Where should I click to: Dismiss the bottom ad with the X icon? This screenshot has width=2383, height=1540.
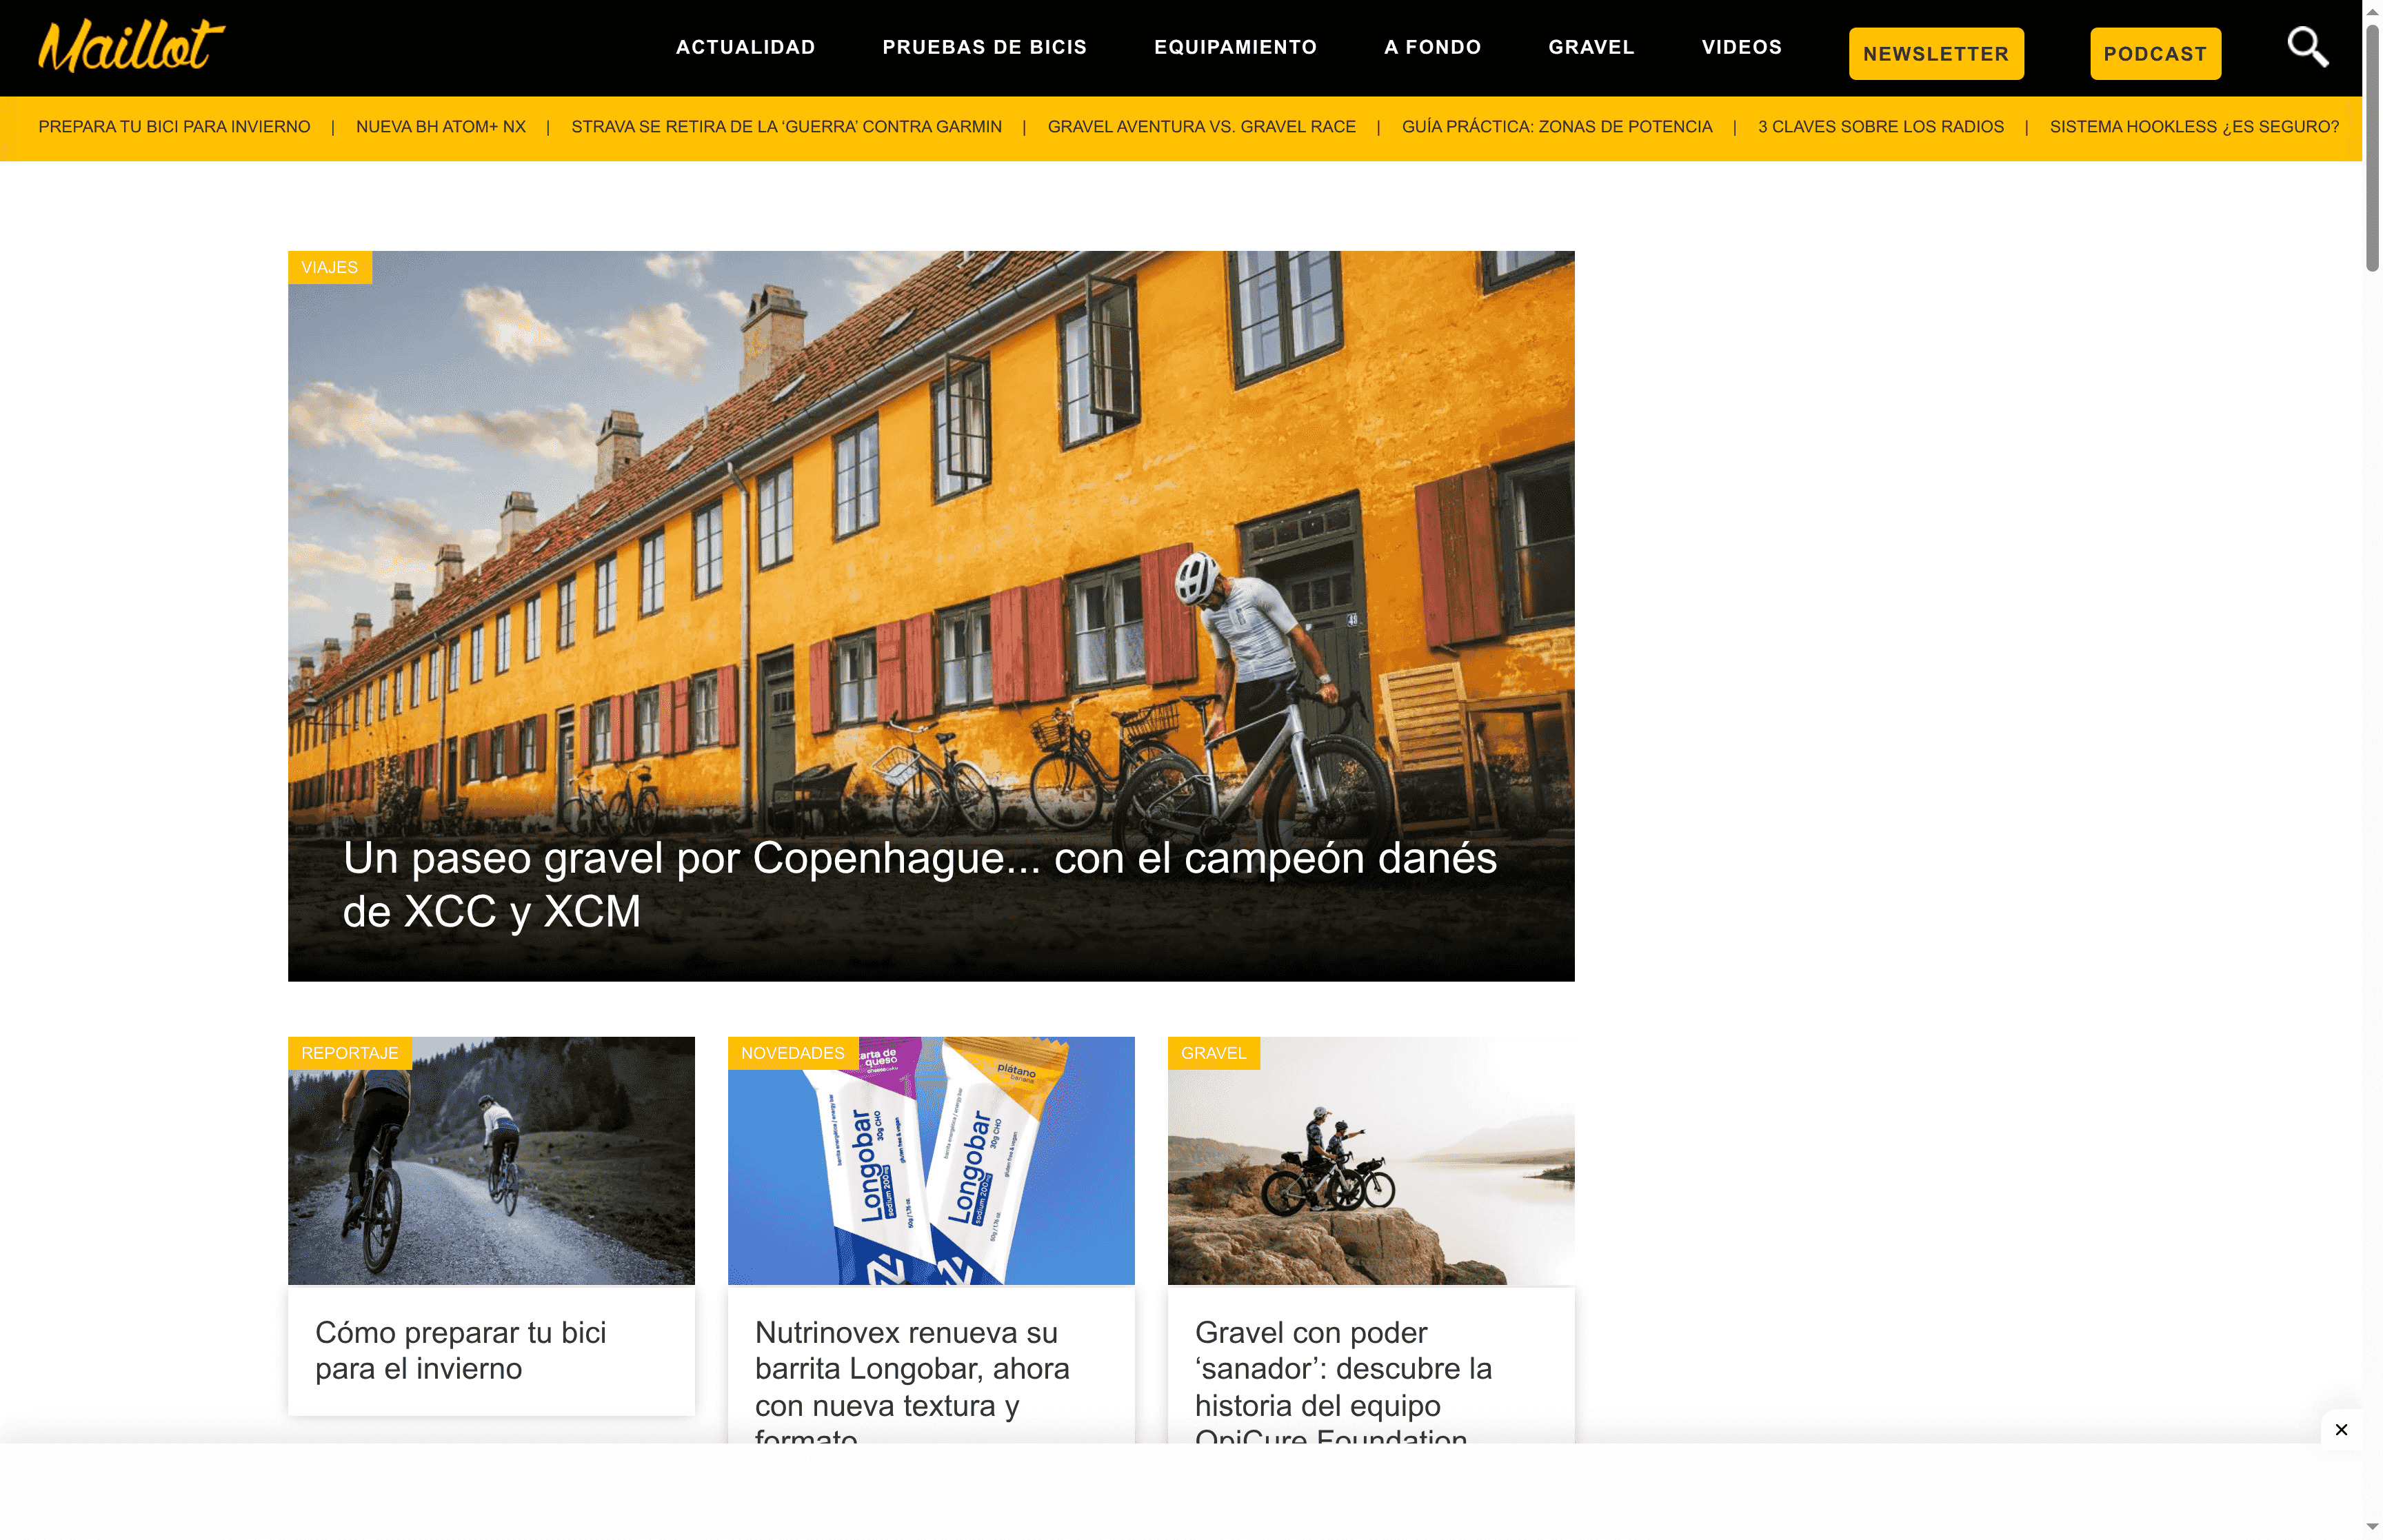coord(2341,1429)
